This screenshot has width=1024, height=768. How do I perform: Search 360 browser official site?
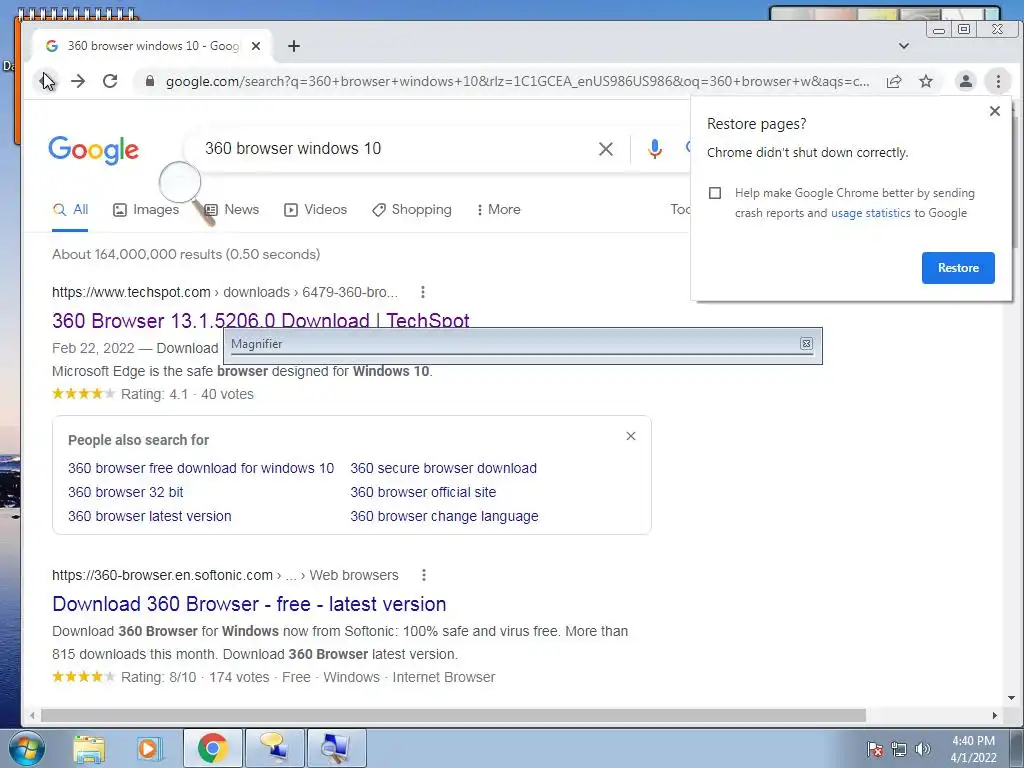[x=423, y=492]
